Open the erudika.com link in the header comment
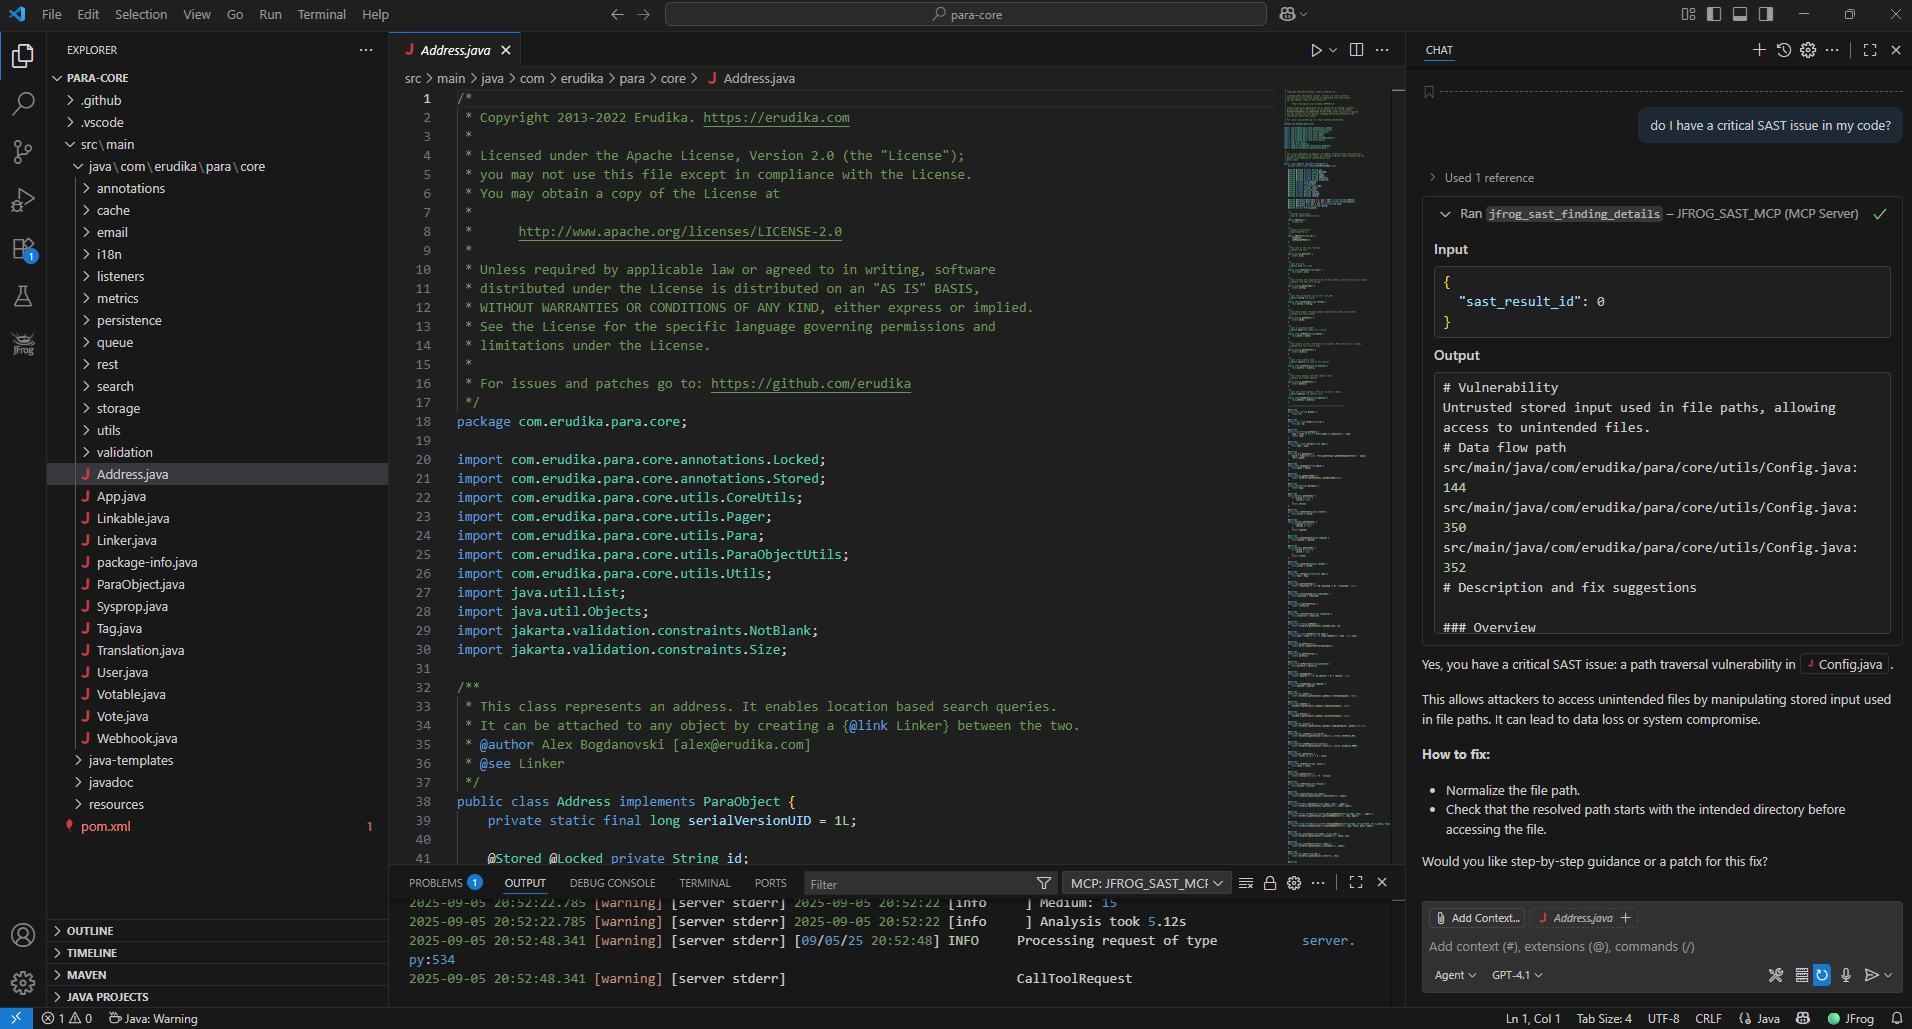Screen dimensions: 1912x1029 coord(776,118)
